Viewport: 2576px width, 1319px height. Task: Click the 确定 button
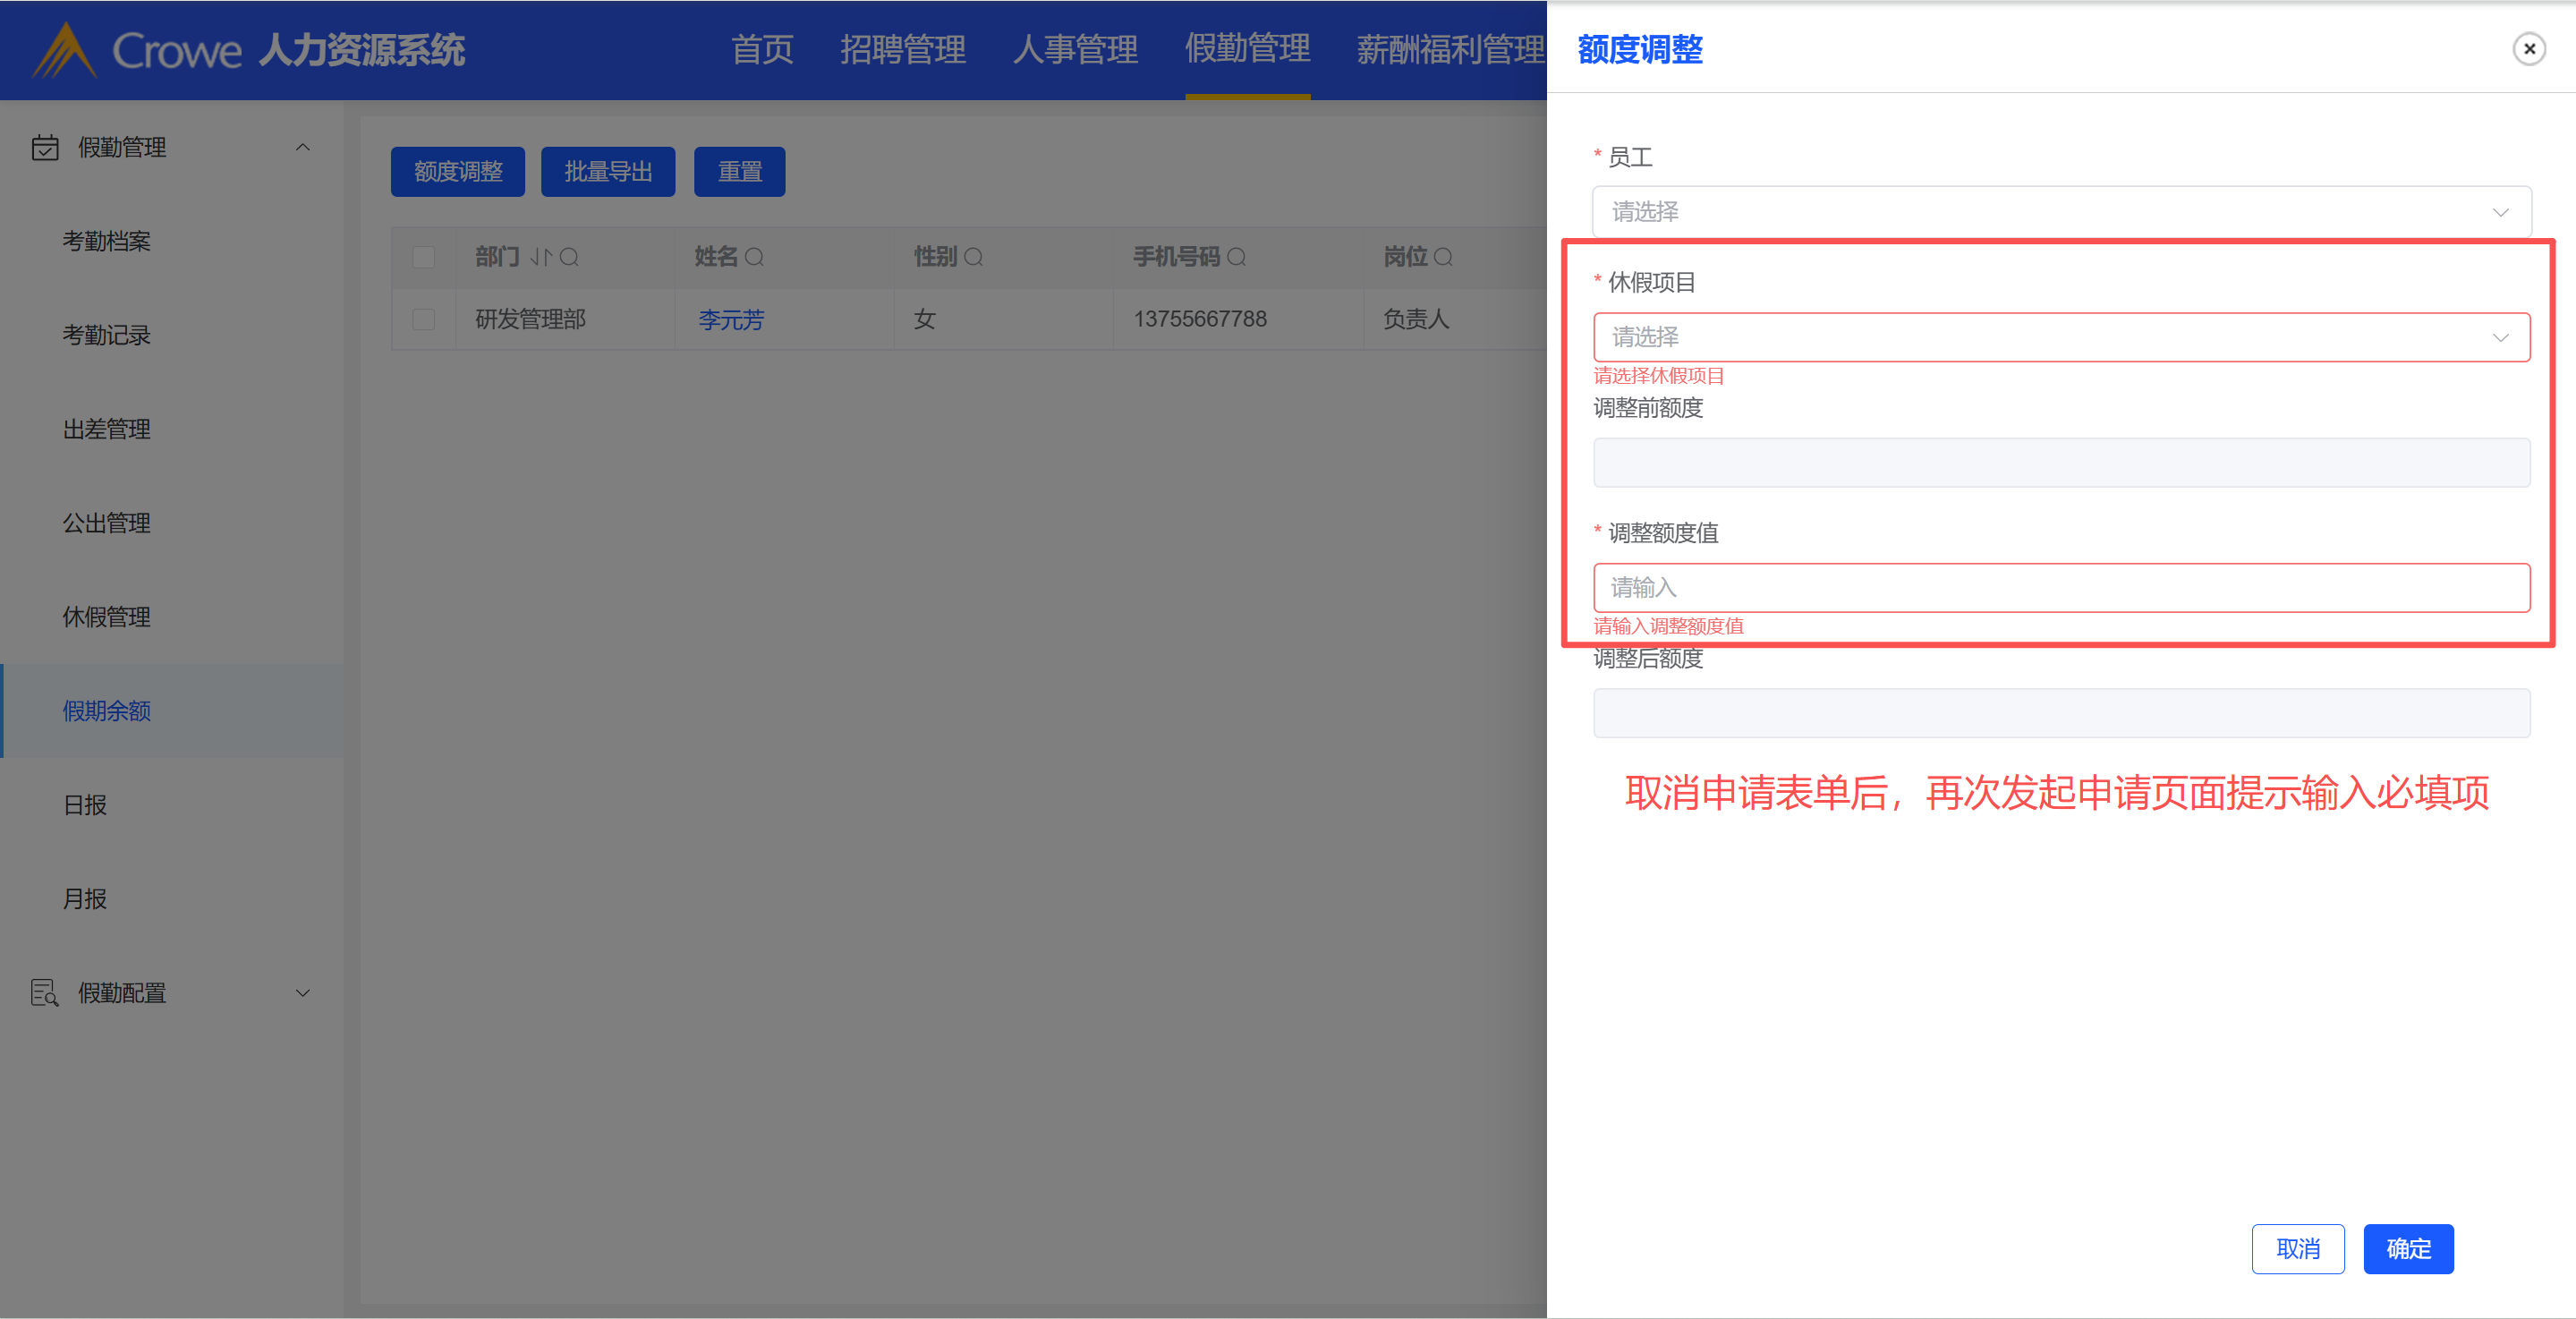[2407, 1248]
